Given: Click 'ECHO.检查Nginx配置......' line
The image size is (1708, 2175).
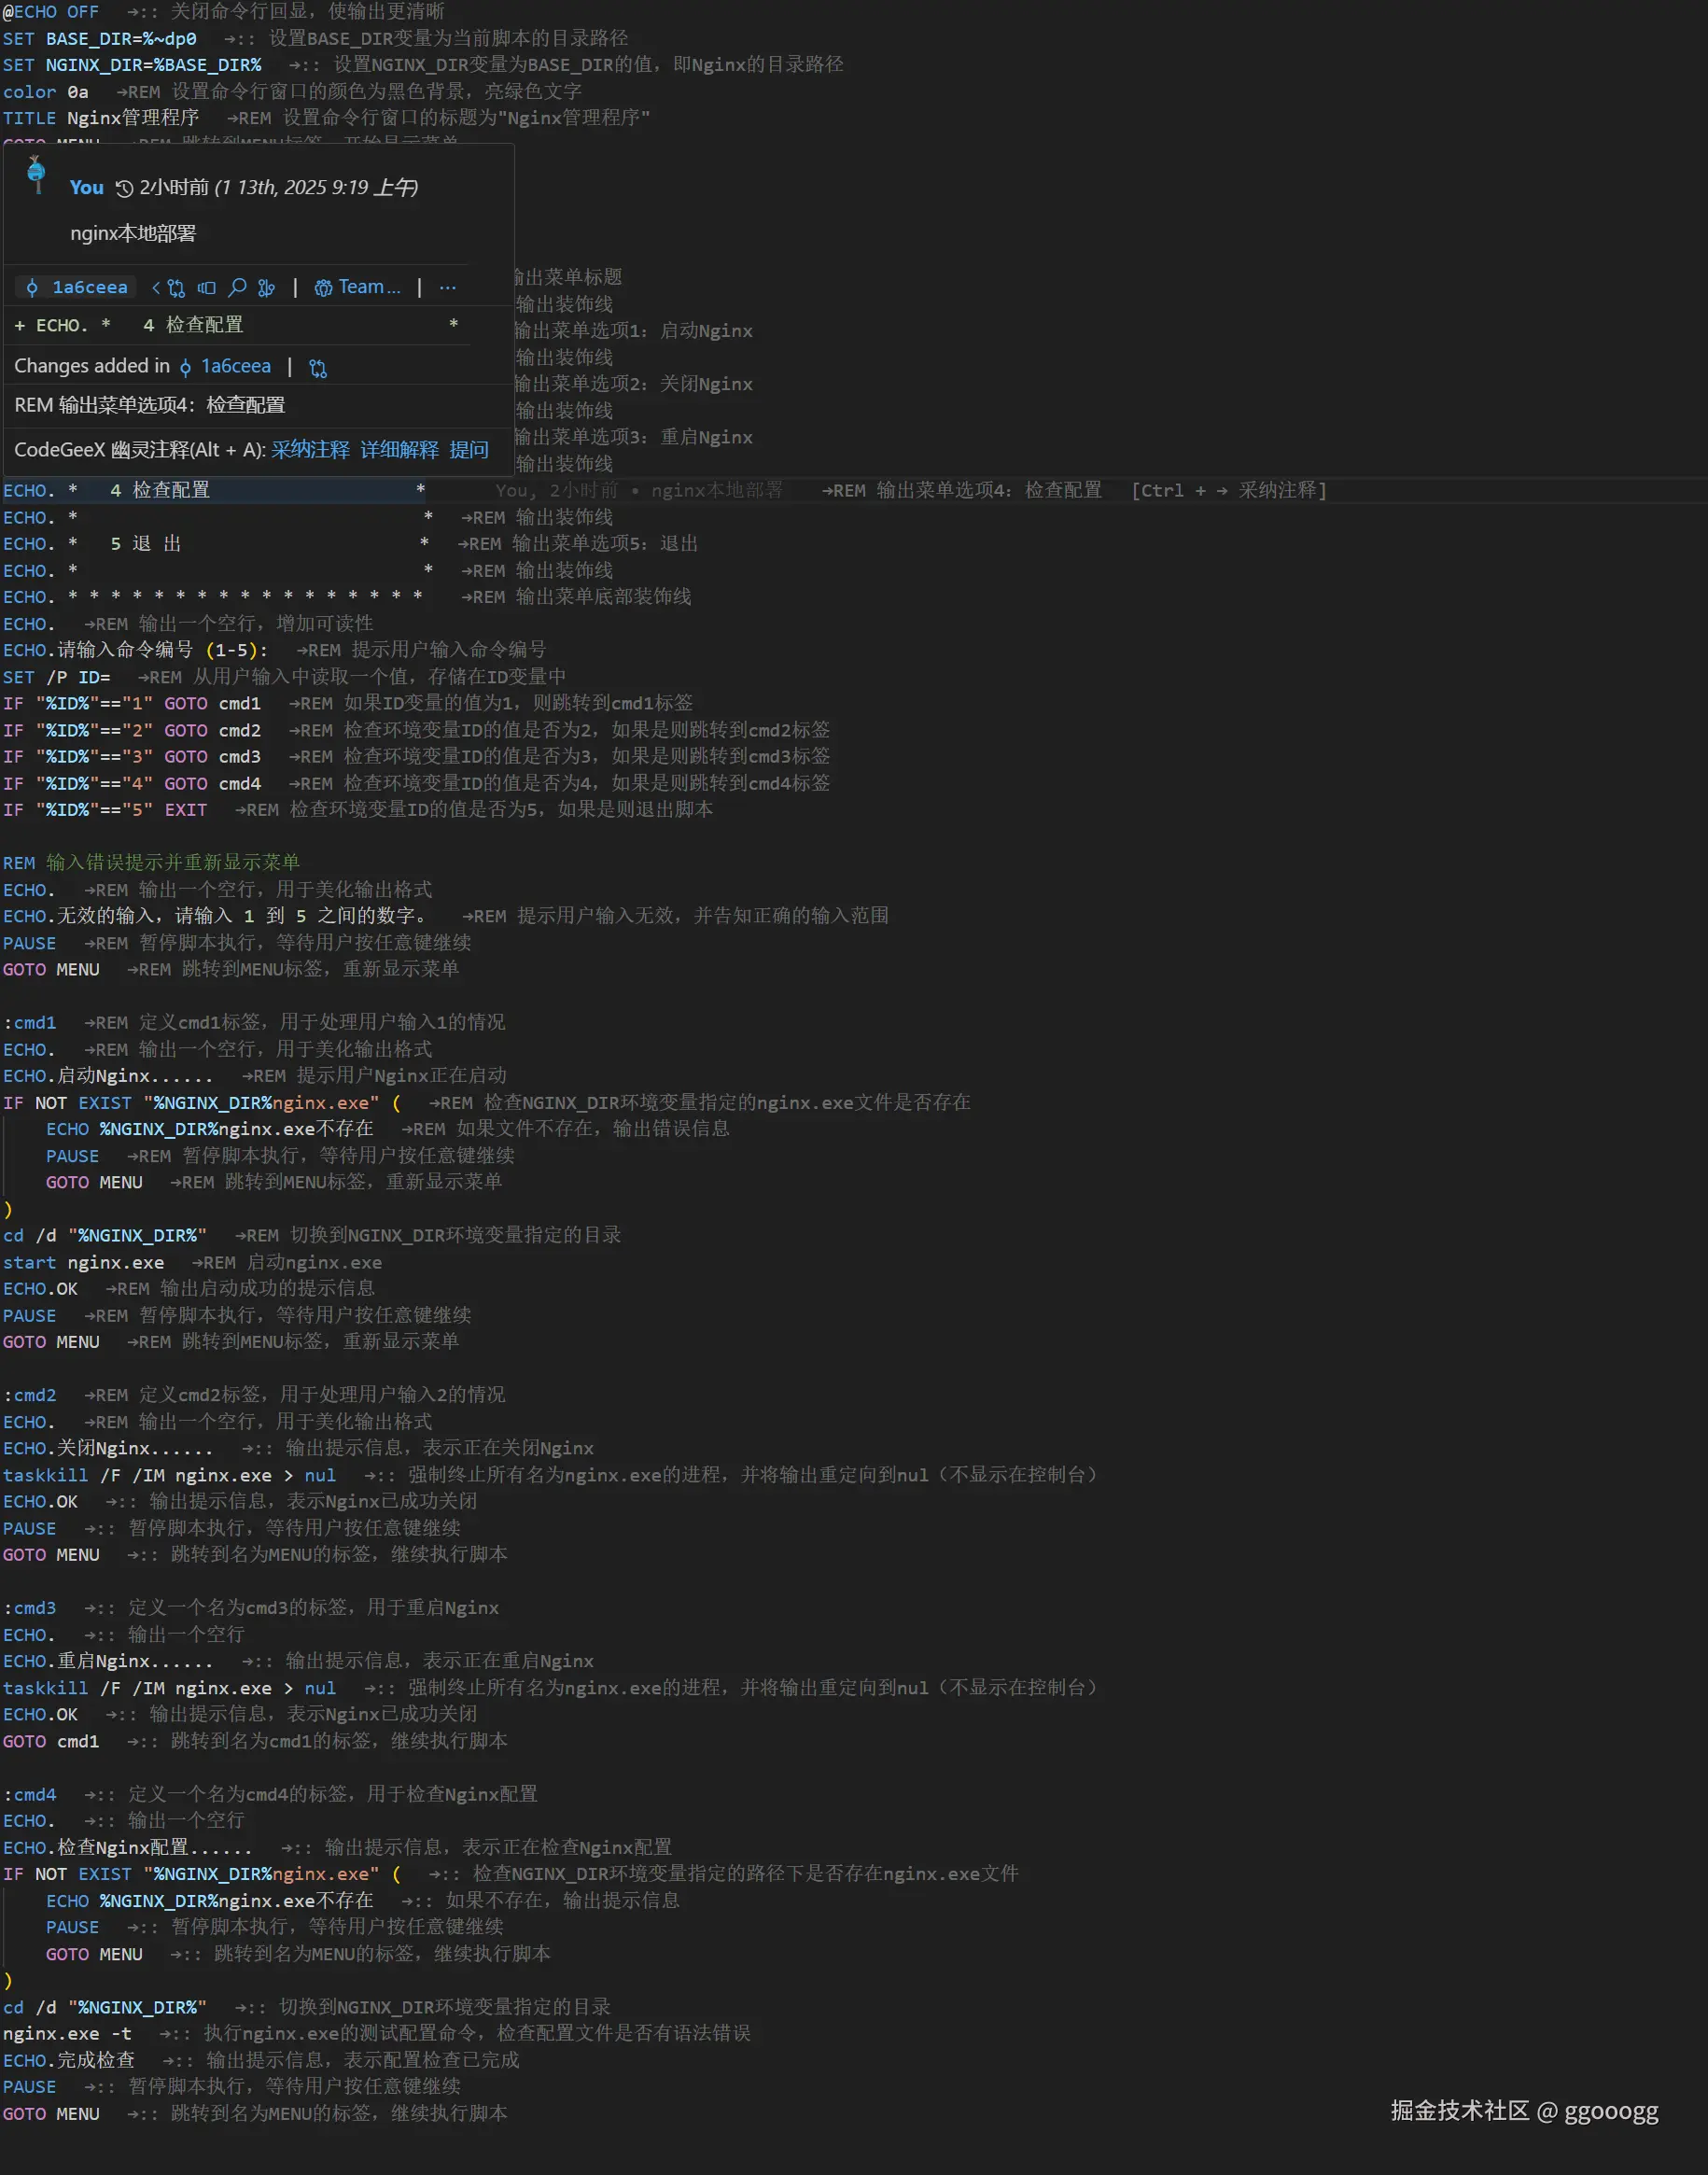Looking at the screenshot, I should pos(127,1848).
